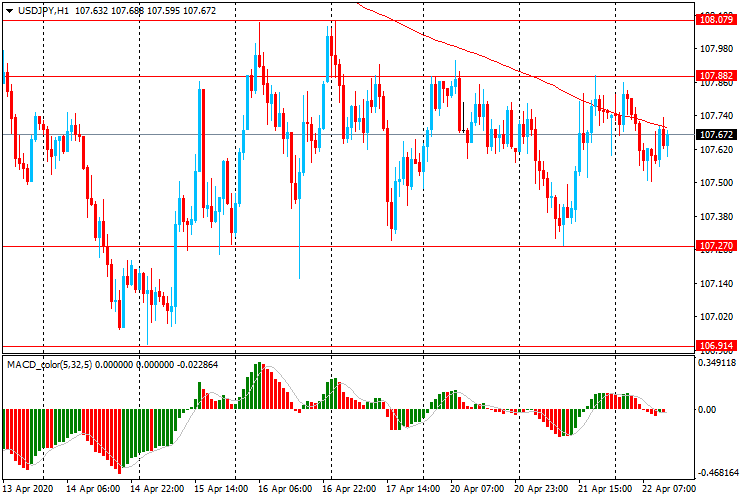
Task: Click the 13 Apr 2020 date label
Action: [27, 490]
